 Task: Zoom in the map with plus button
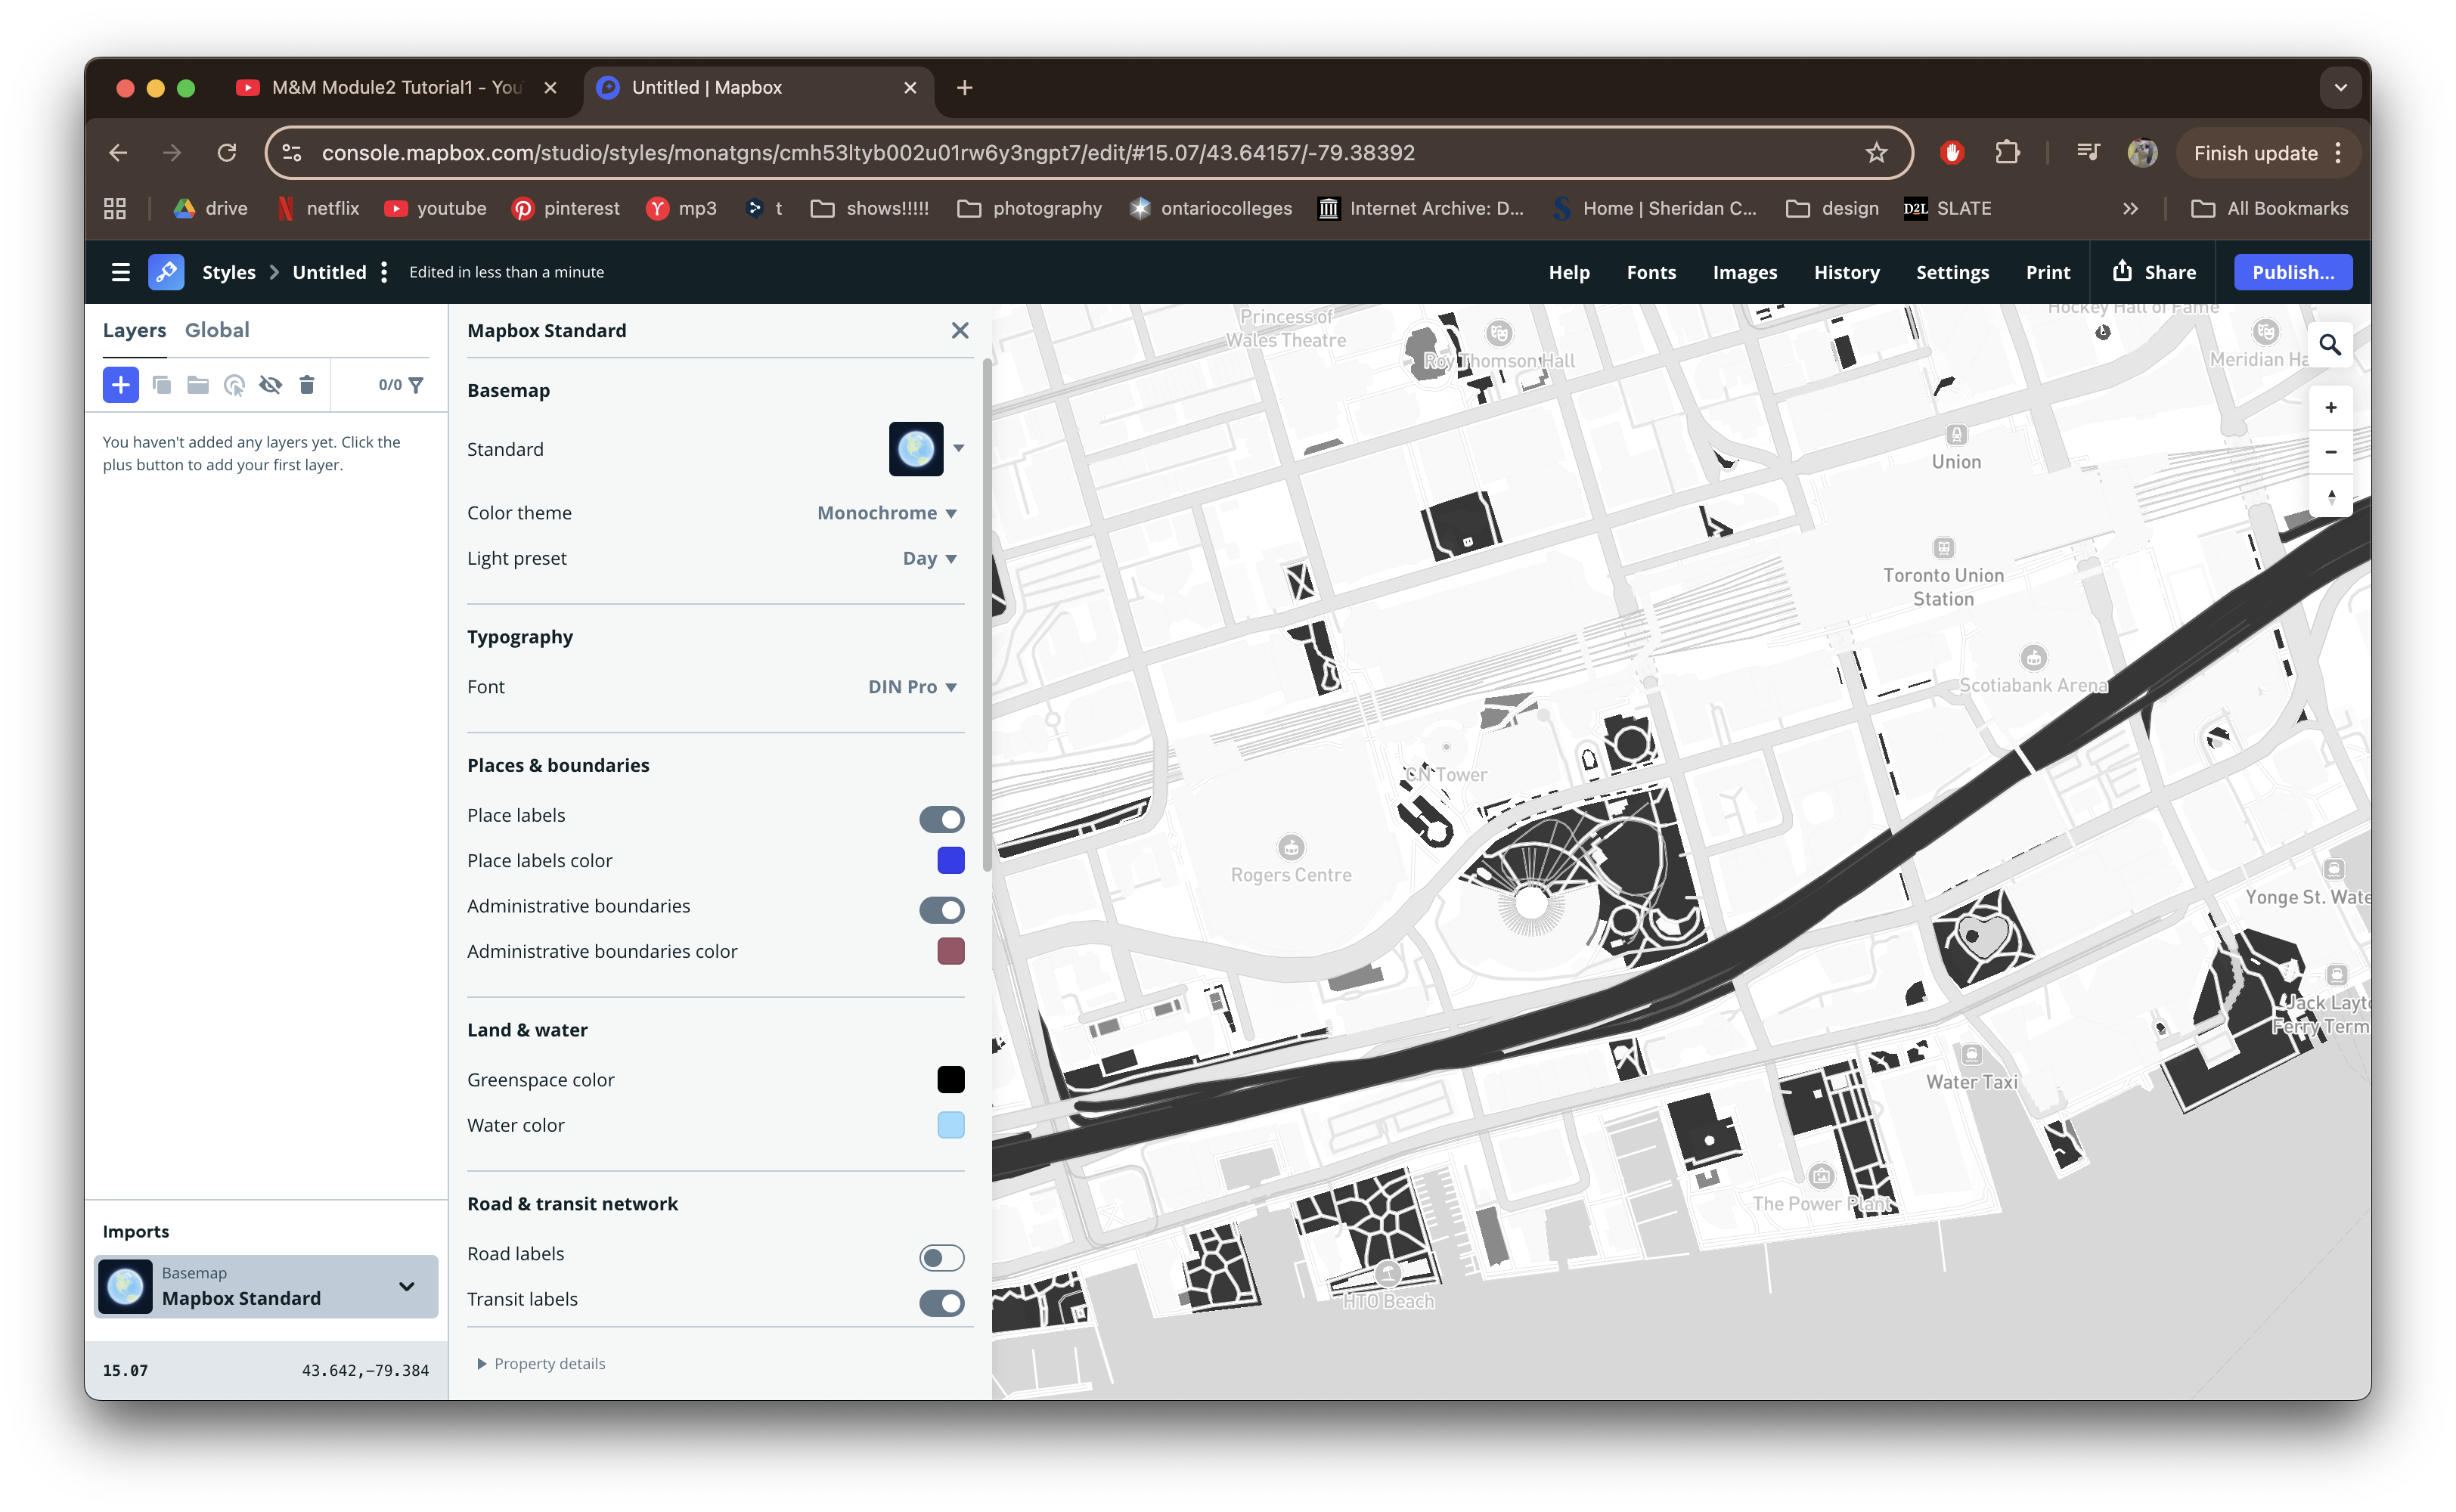2330,407
